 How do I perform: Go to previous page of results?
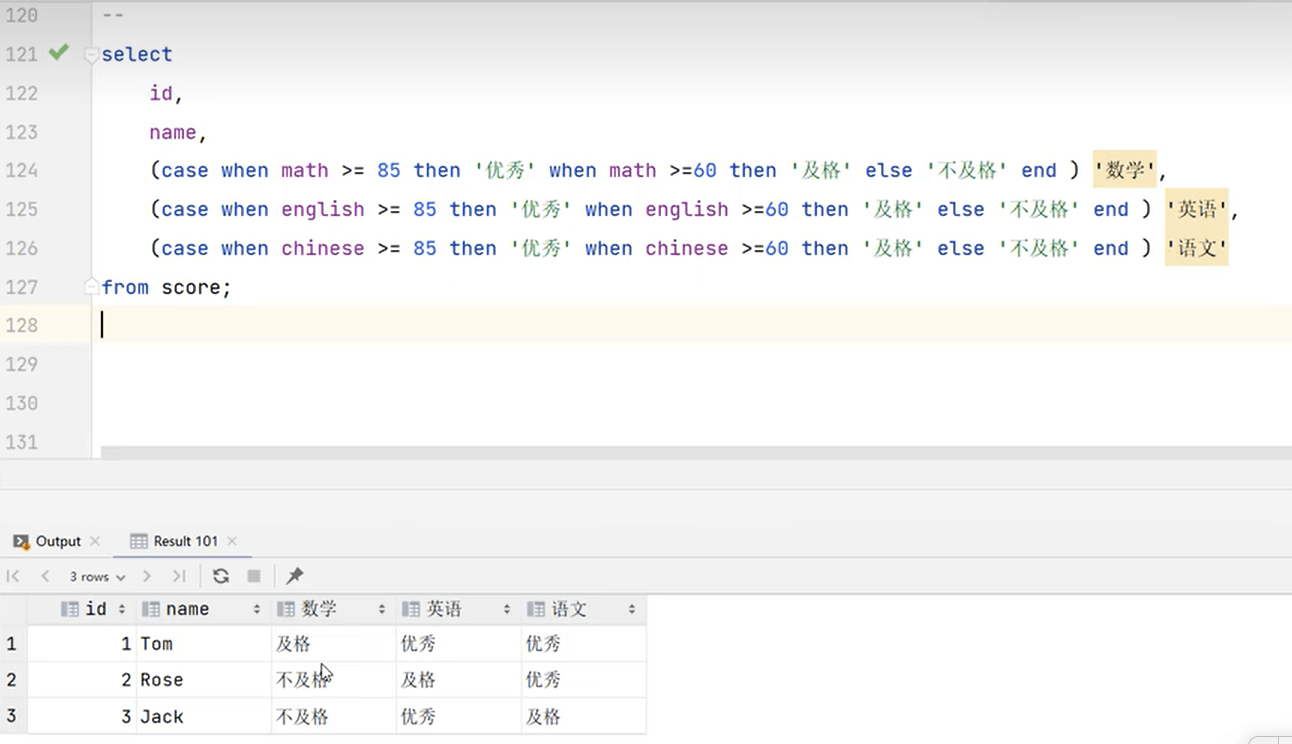(x=45, y=576)
